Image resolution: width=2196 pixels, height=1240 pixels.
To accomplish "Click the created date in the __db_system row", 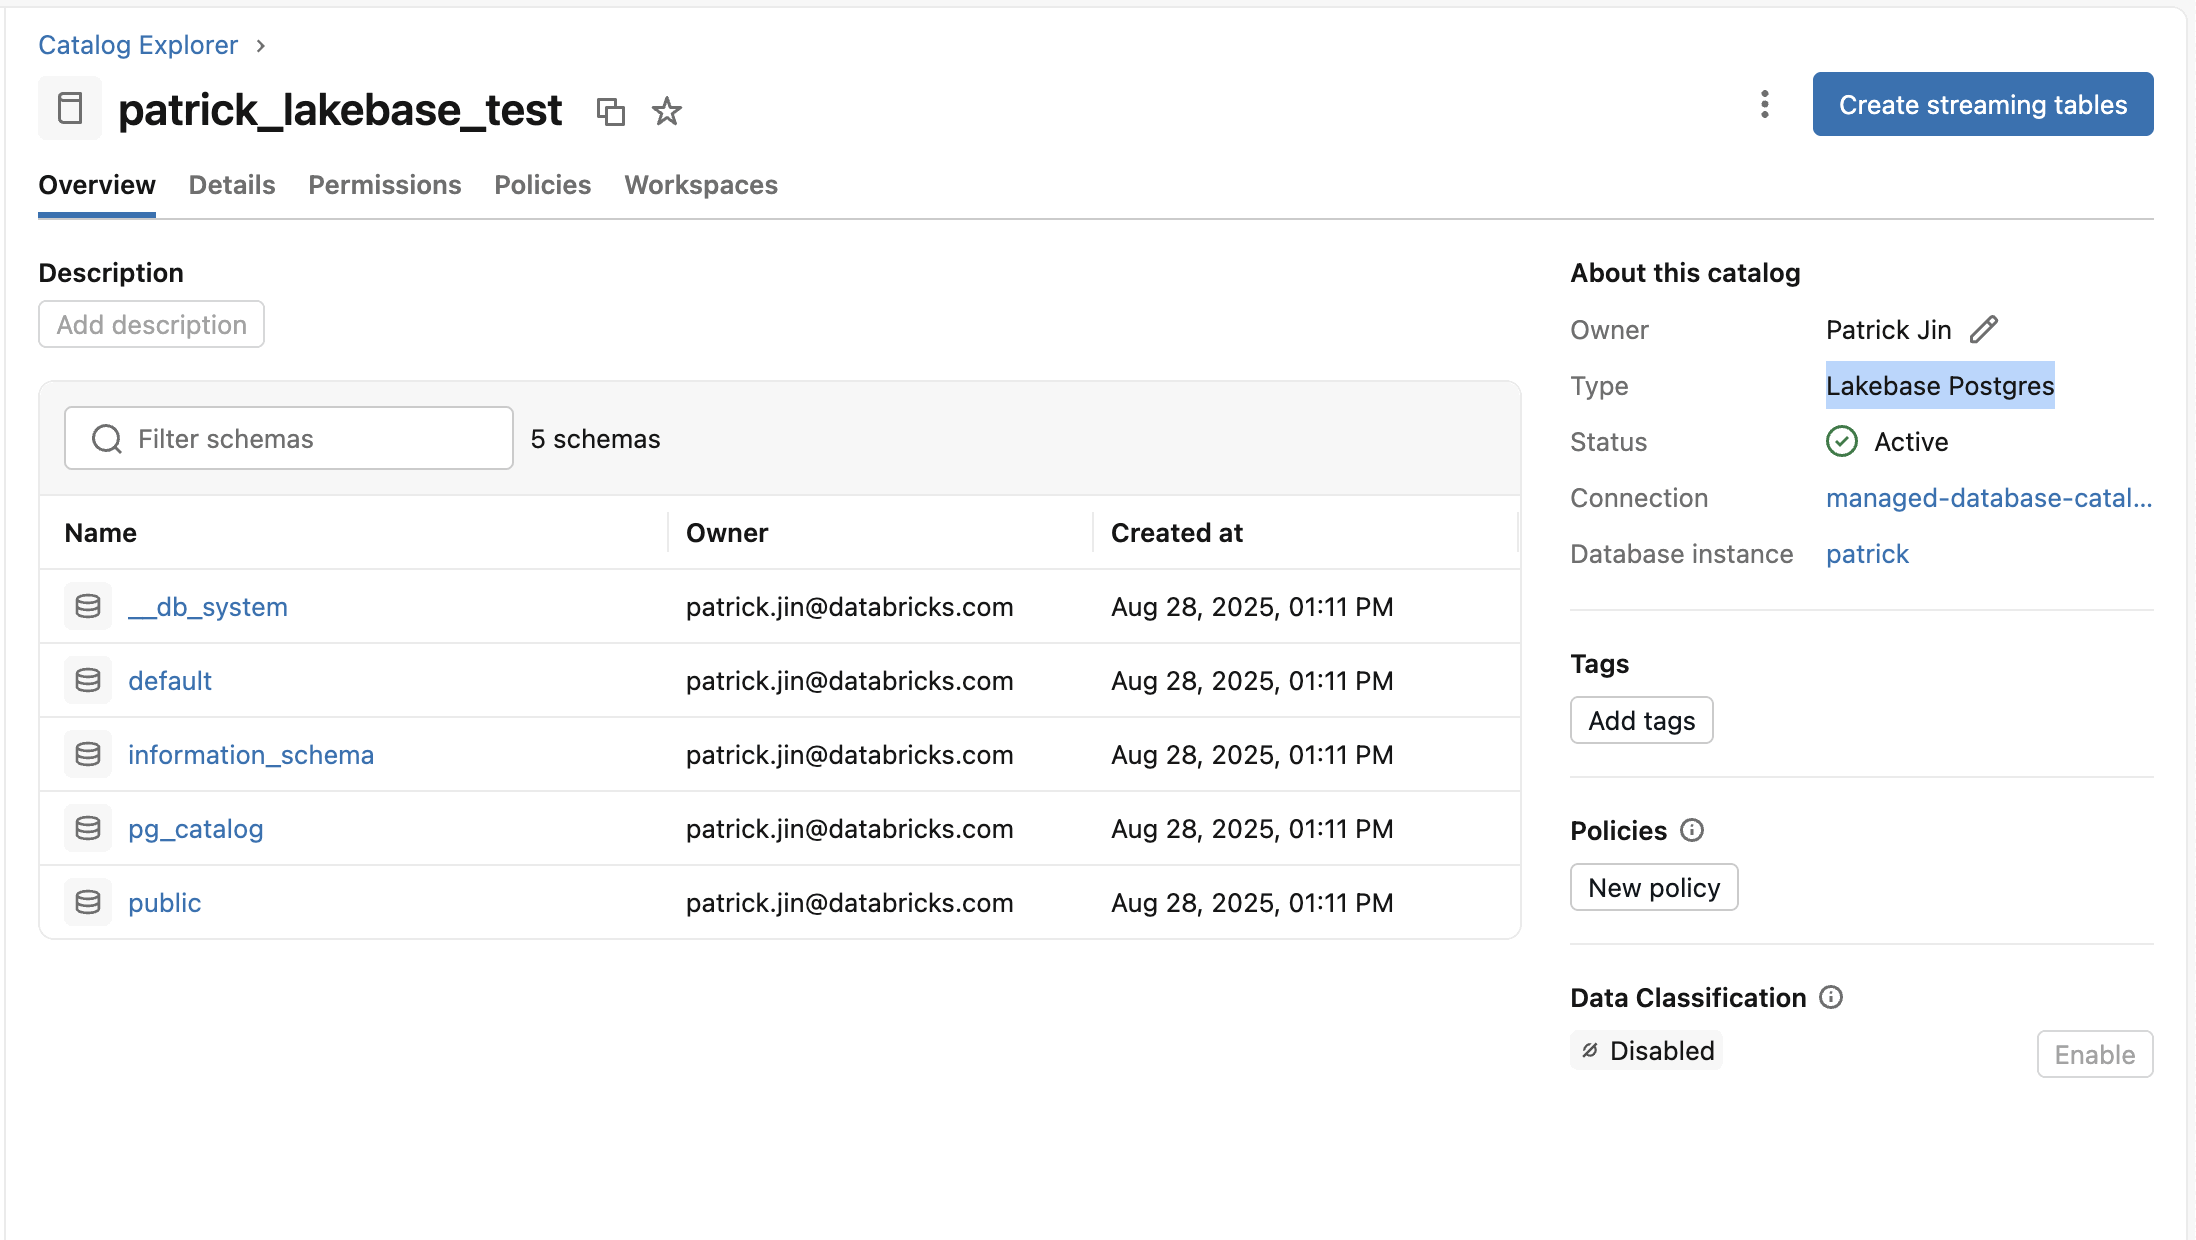I will pos(1252,606).
